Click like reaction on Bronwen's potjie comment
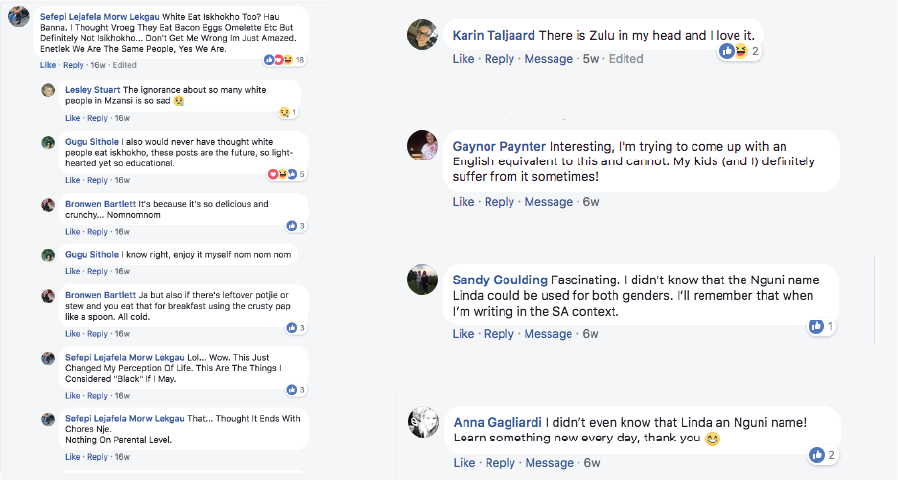This screenshot has width=898, height=480. point(292,327)
